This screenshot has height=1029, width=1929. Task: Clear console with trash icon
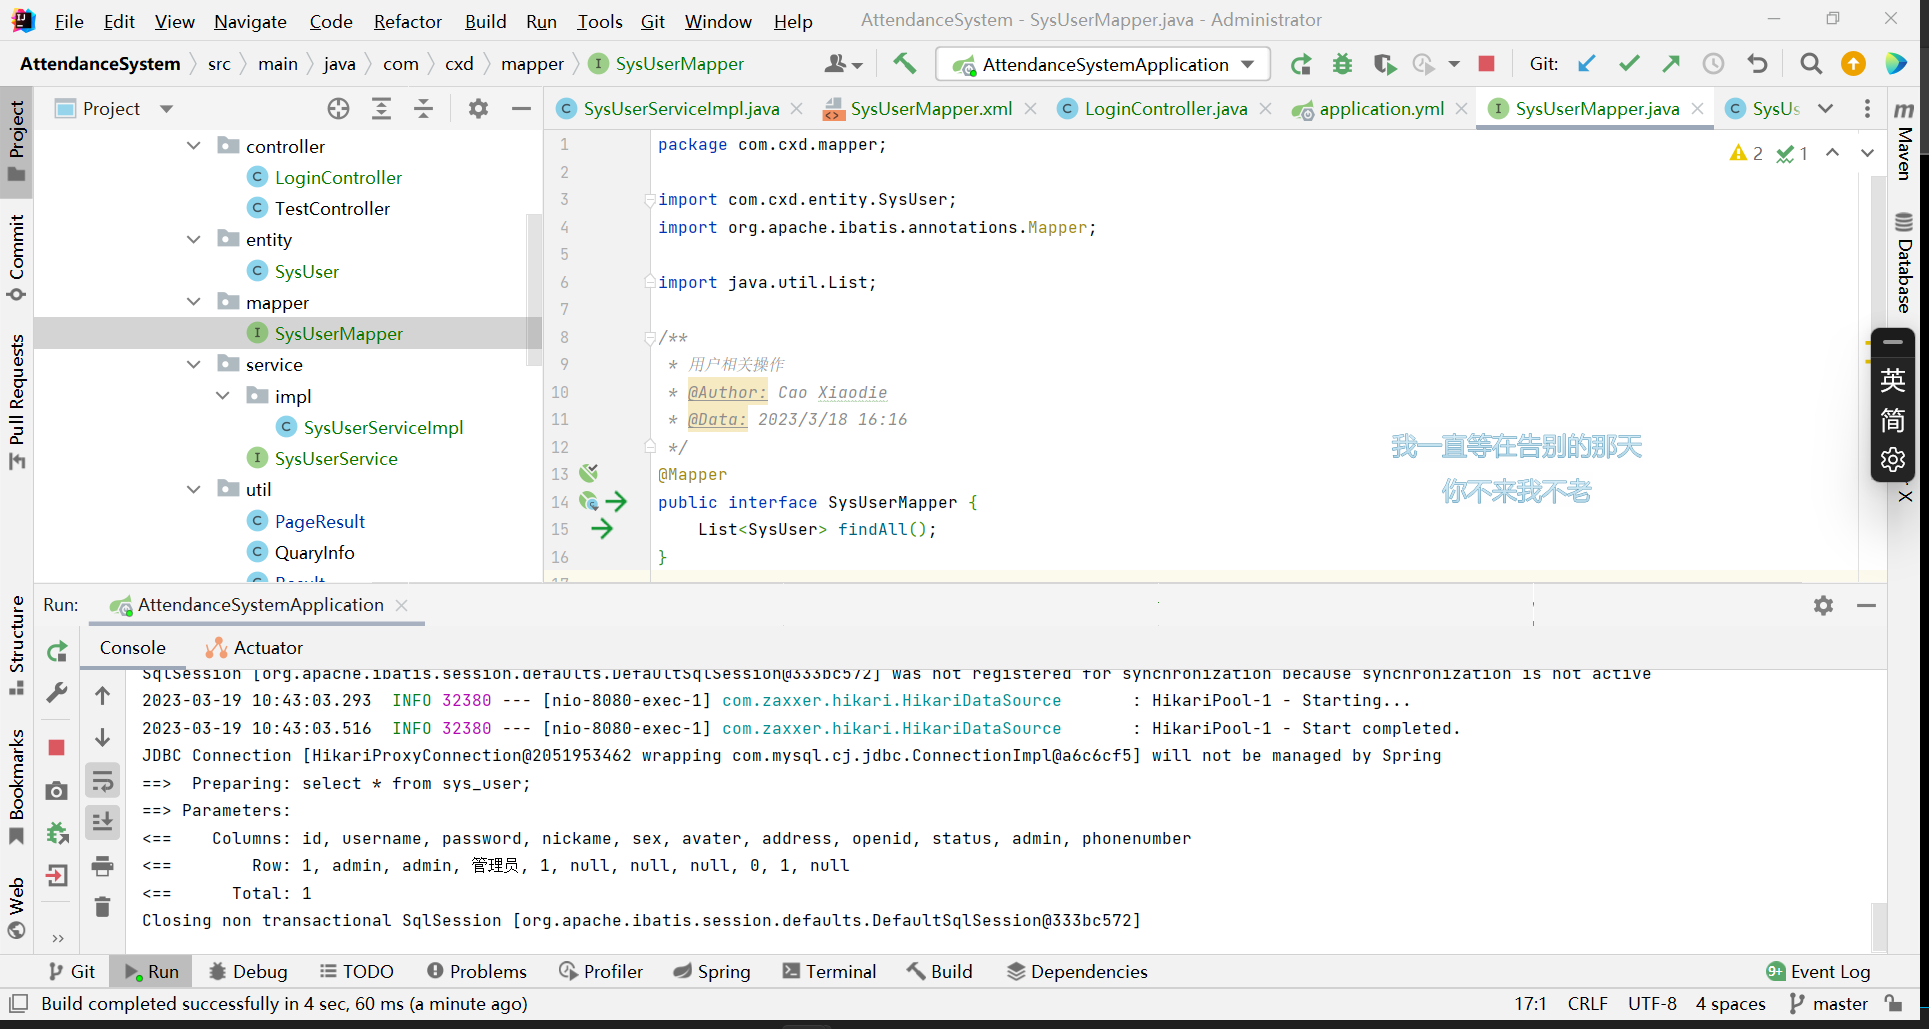[x=102, y=907]
